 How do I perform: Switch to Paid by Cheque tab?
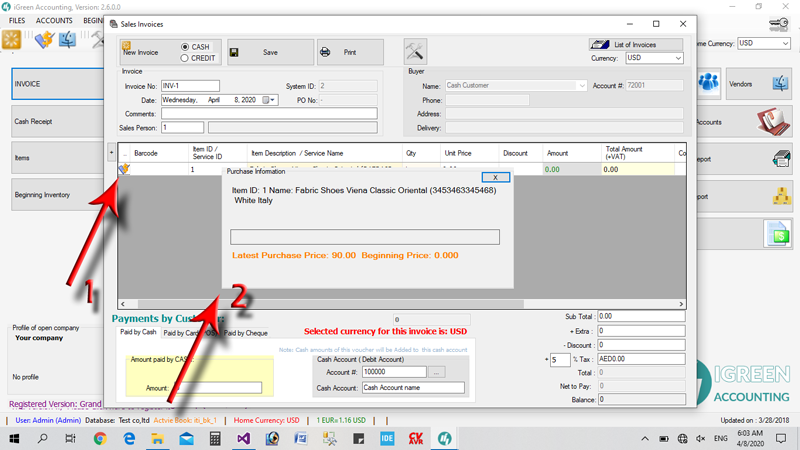click(x=245, y=333)
